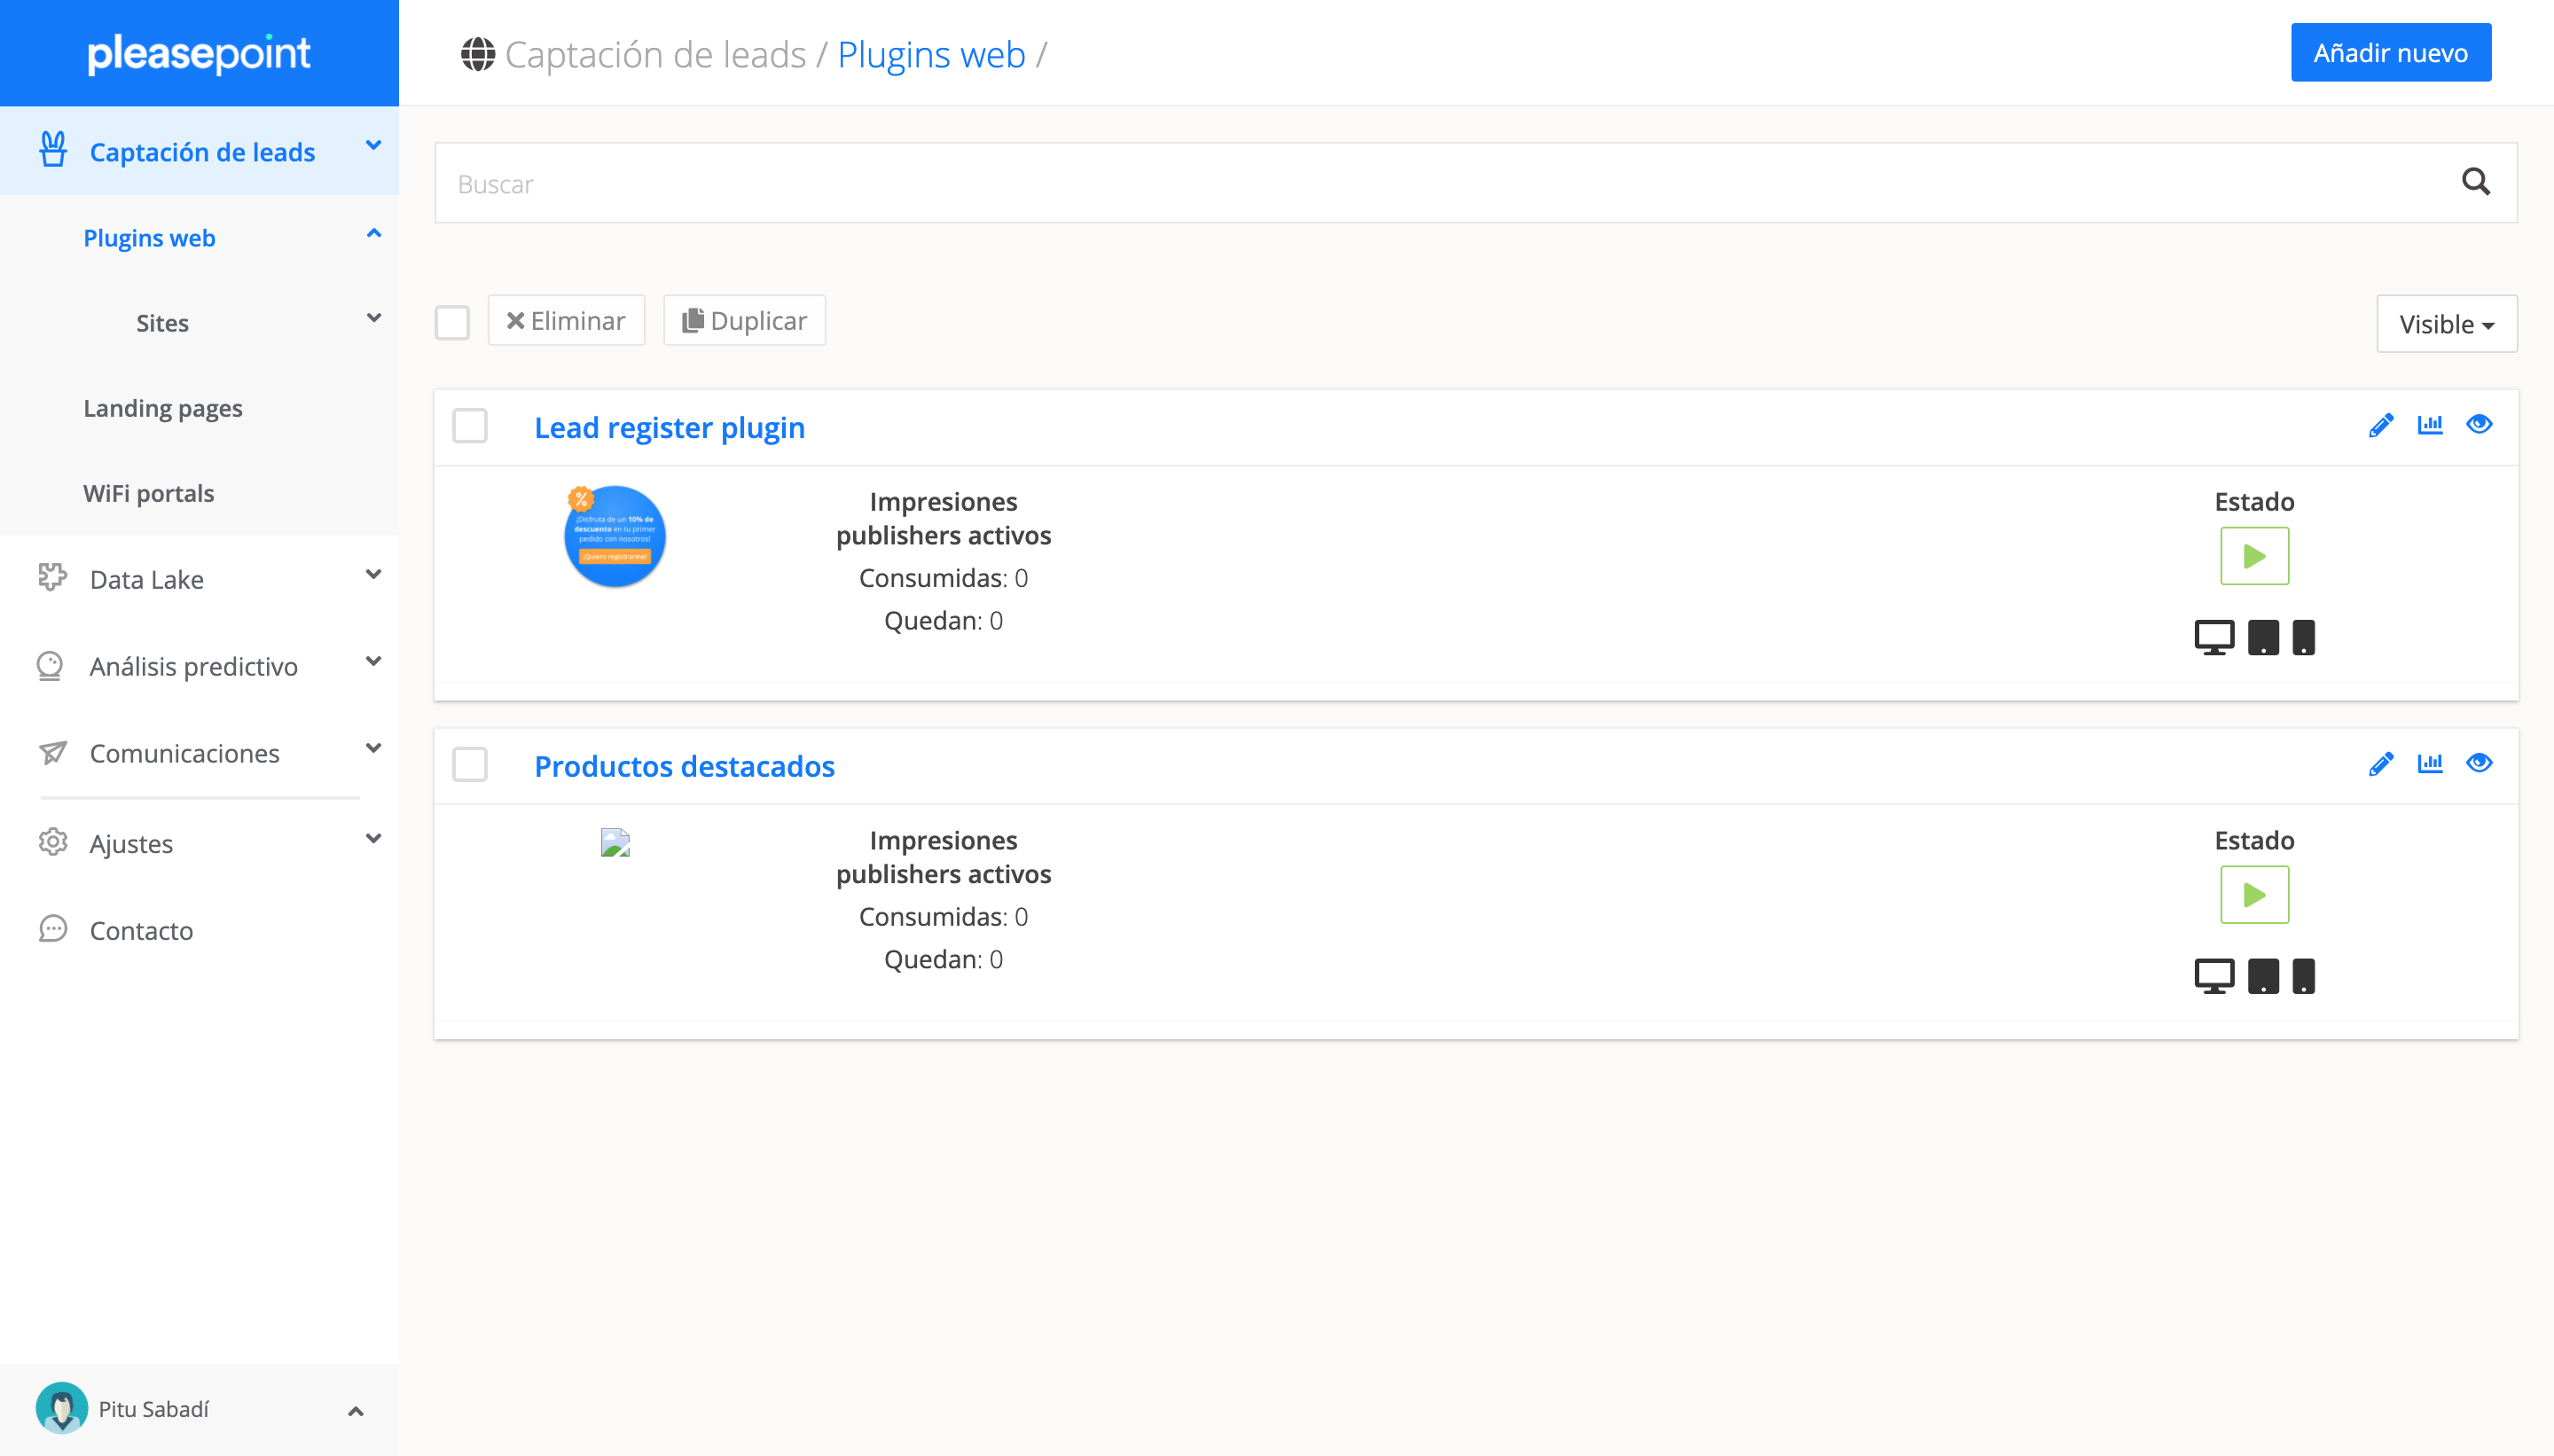Toggle the select-all checkbox beside Eliminar
2554x1456 pixels.
[452, 322]
